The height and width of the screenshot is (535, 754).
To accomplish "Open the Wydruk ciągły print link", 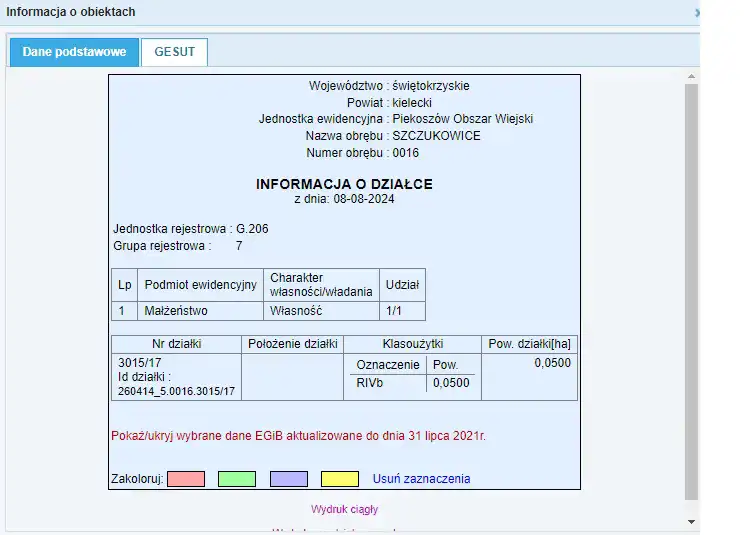I will (344, 509).
